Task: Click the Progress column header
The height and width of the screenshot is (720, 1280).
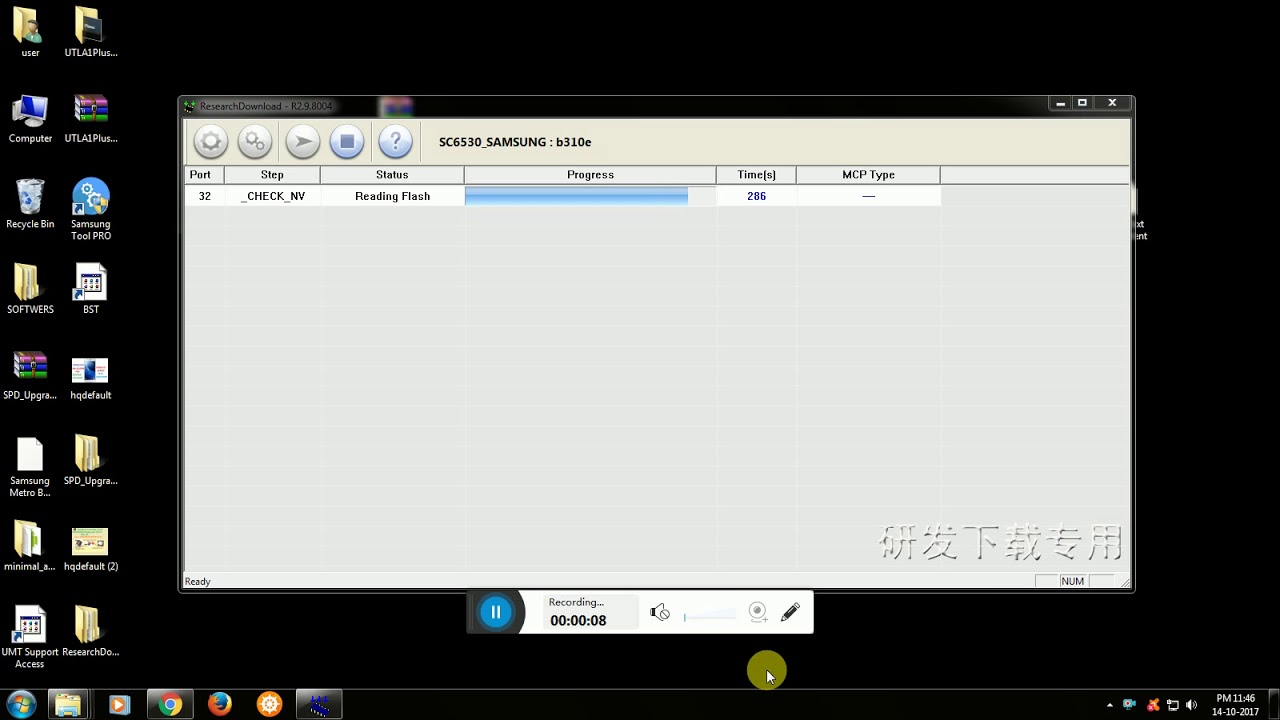Action: [x=590, y=174]
